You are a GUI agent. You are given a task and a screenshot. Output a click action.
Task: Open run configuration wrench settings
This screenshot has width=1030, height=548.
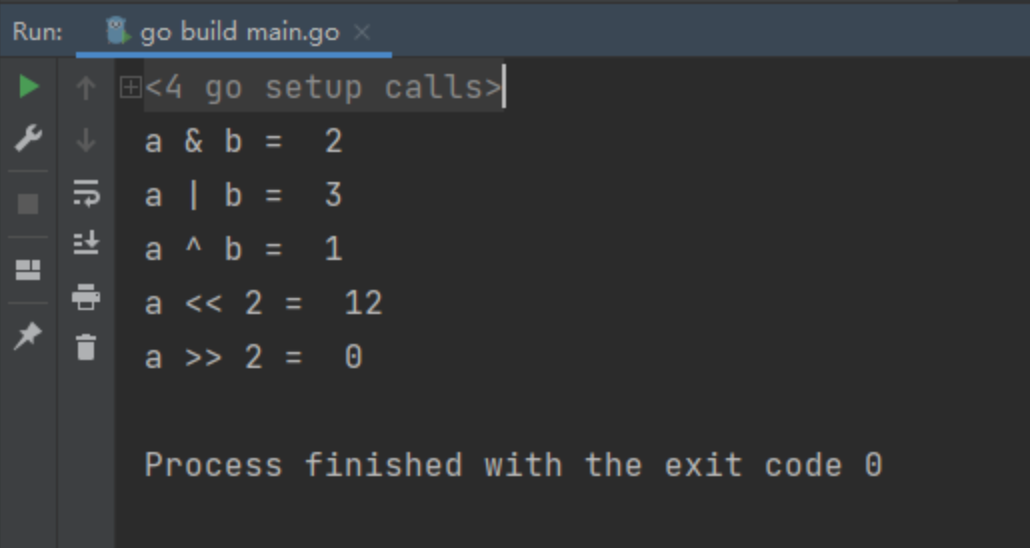click(x=28, y=138)
